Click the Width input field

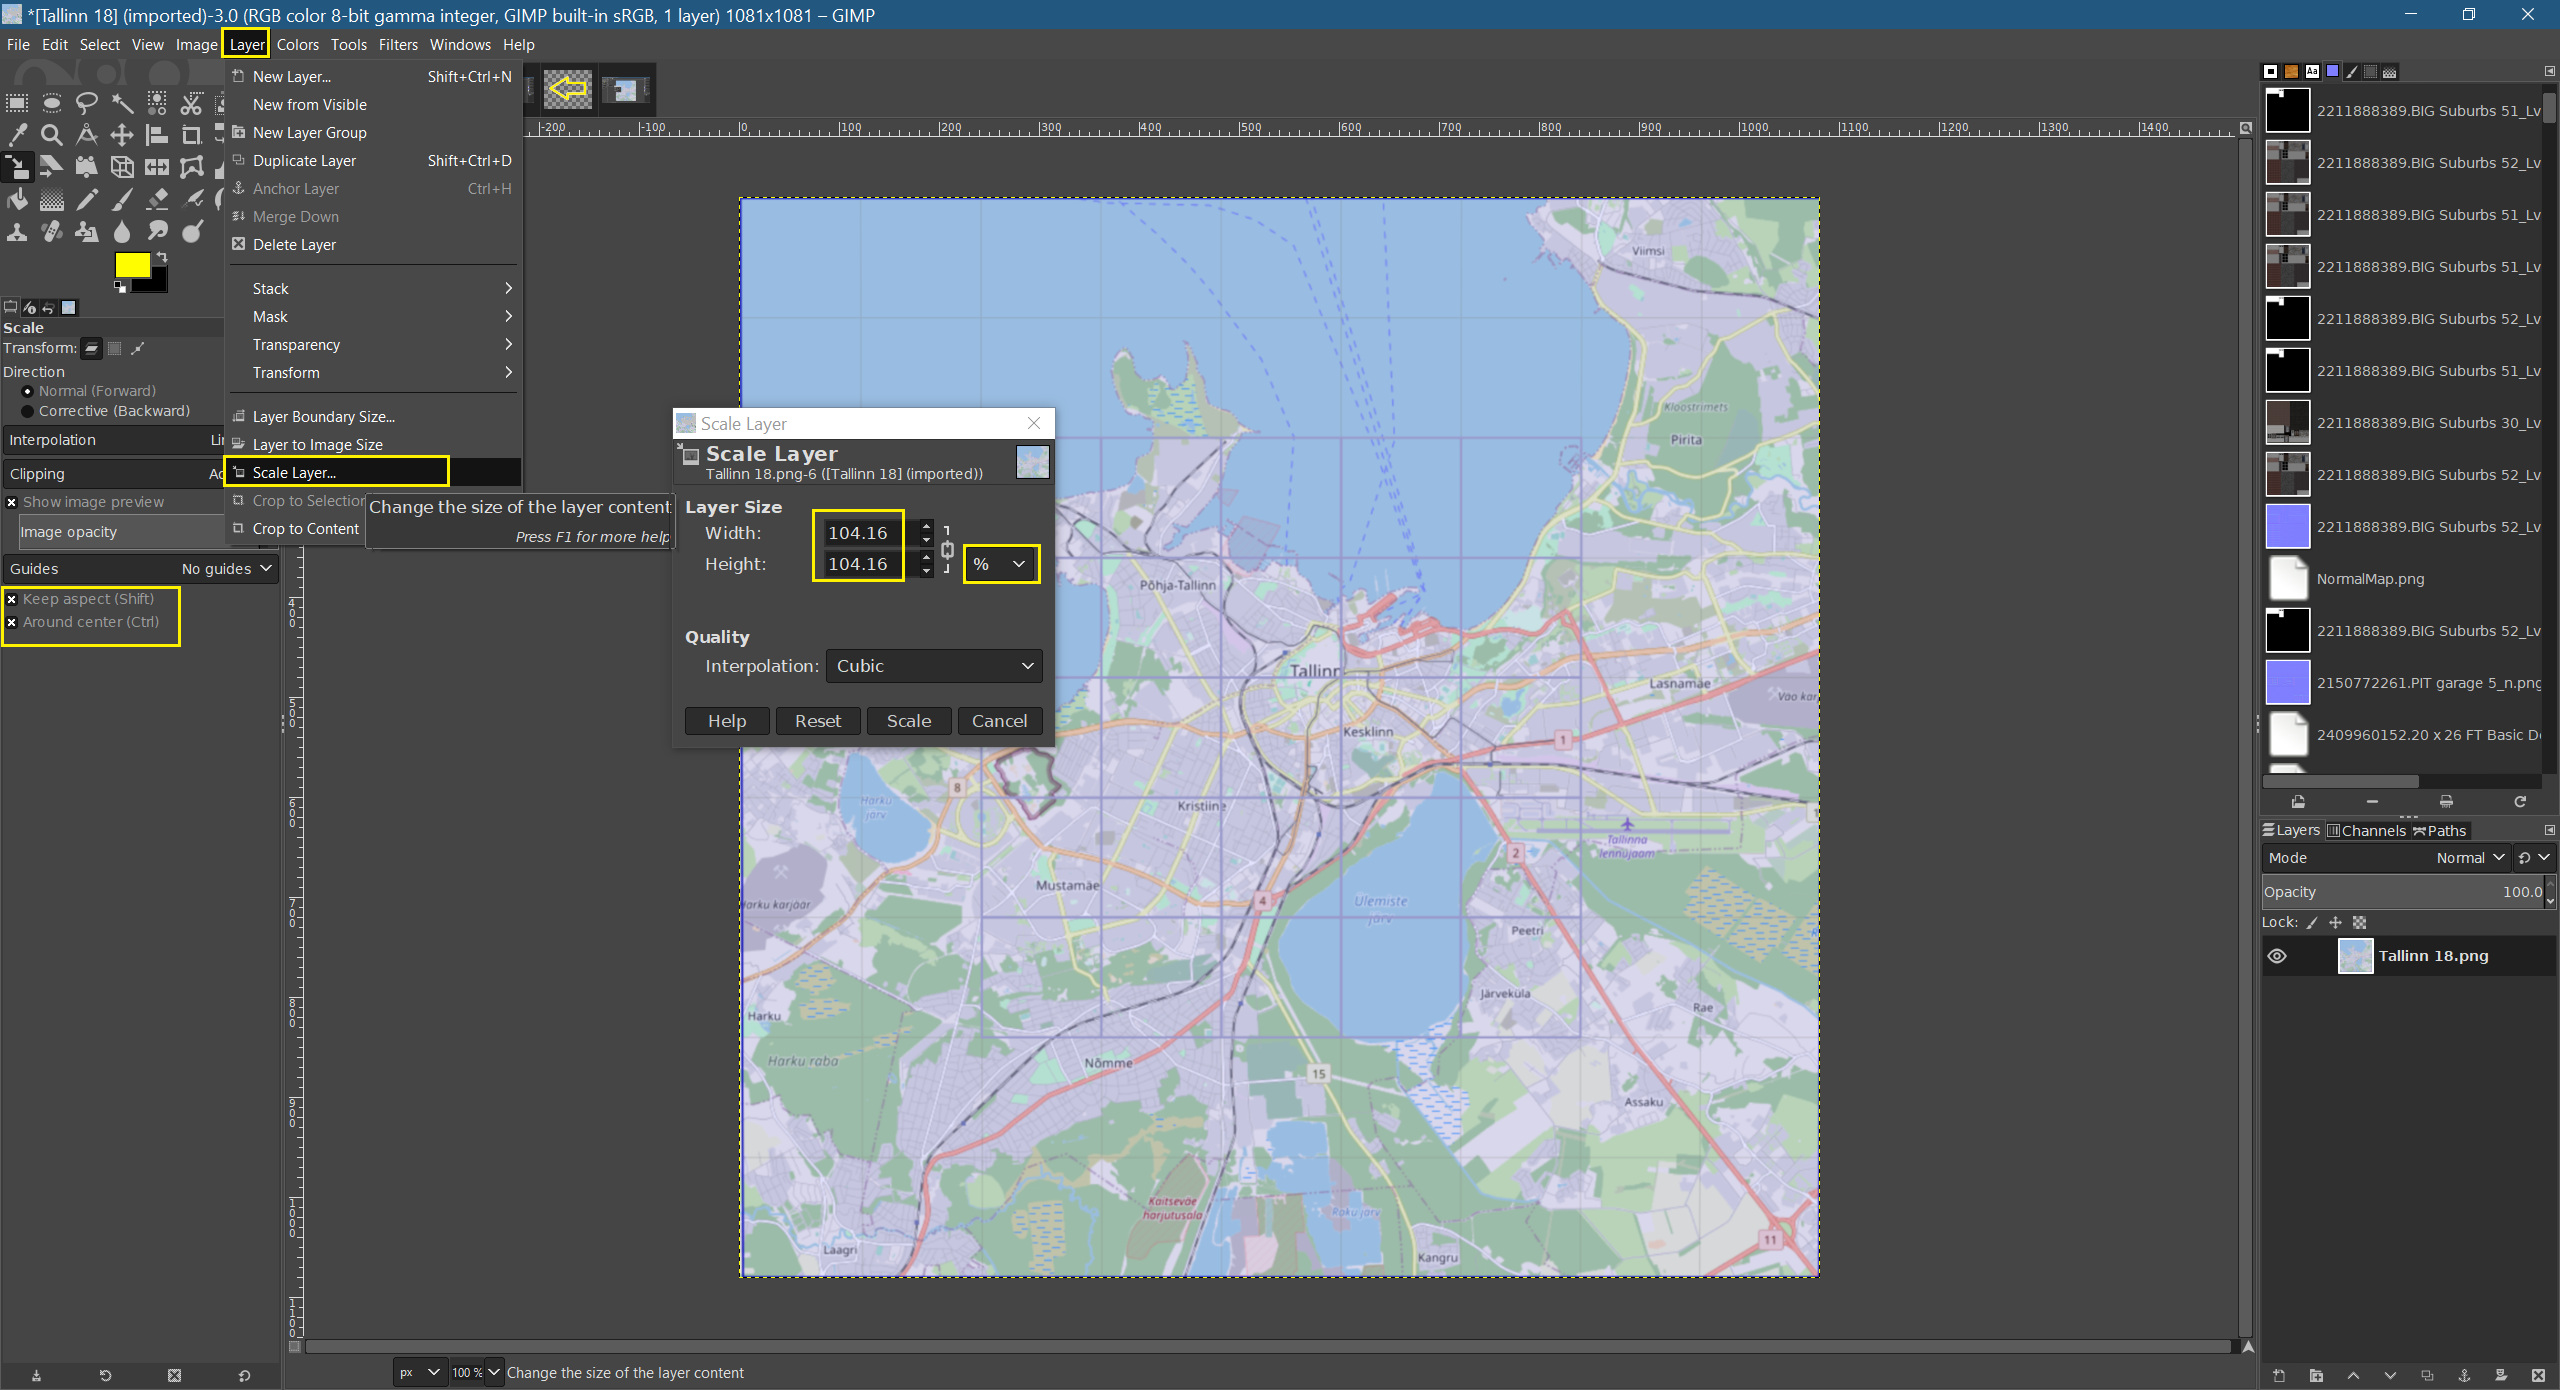[858, 533]
